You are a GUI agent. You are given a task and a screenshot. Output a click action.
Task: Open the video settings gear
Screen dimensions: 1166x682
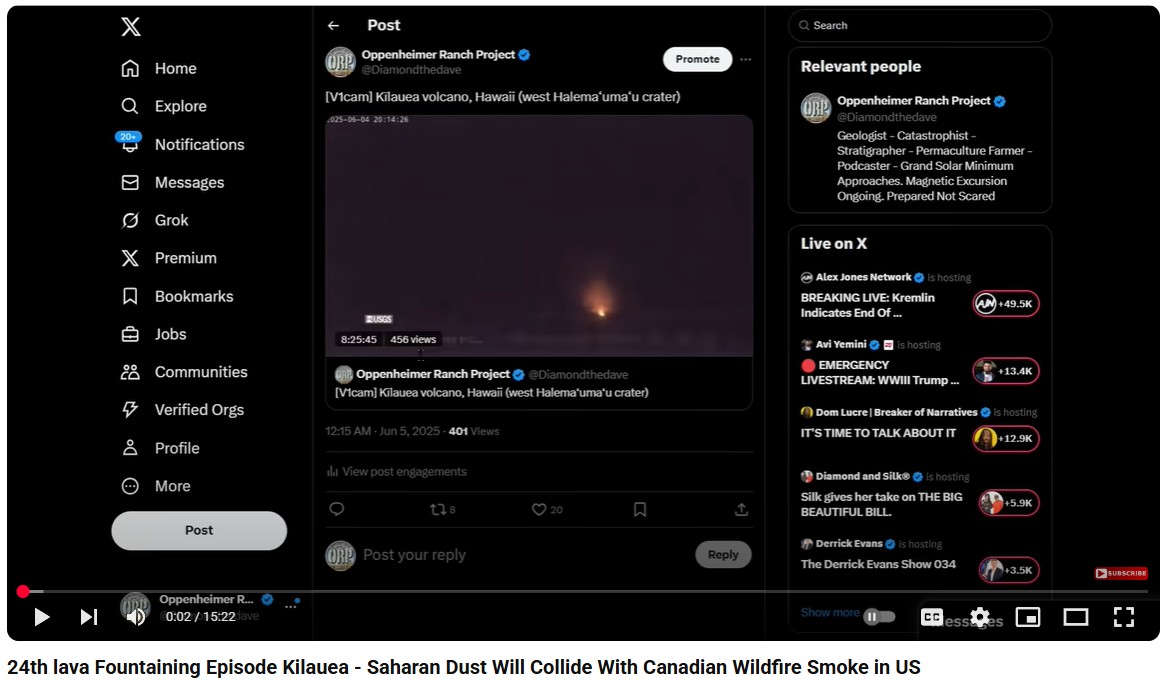[x=980, y=617]
